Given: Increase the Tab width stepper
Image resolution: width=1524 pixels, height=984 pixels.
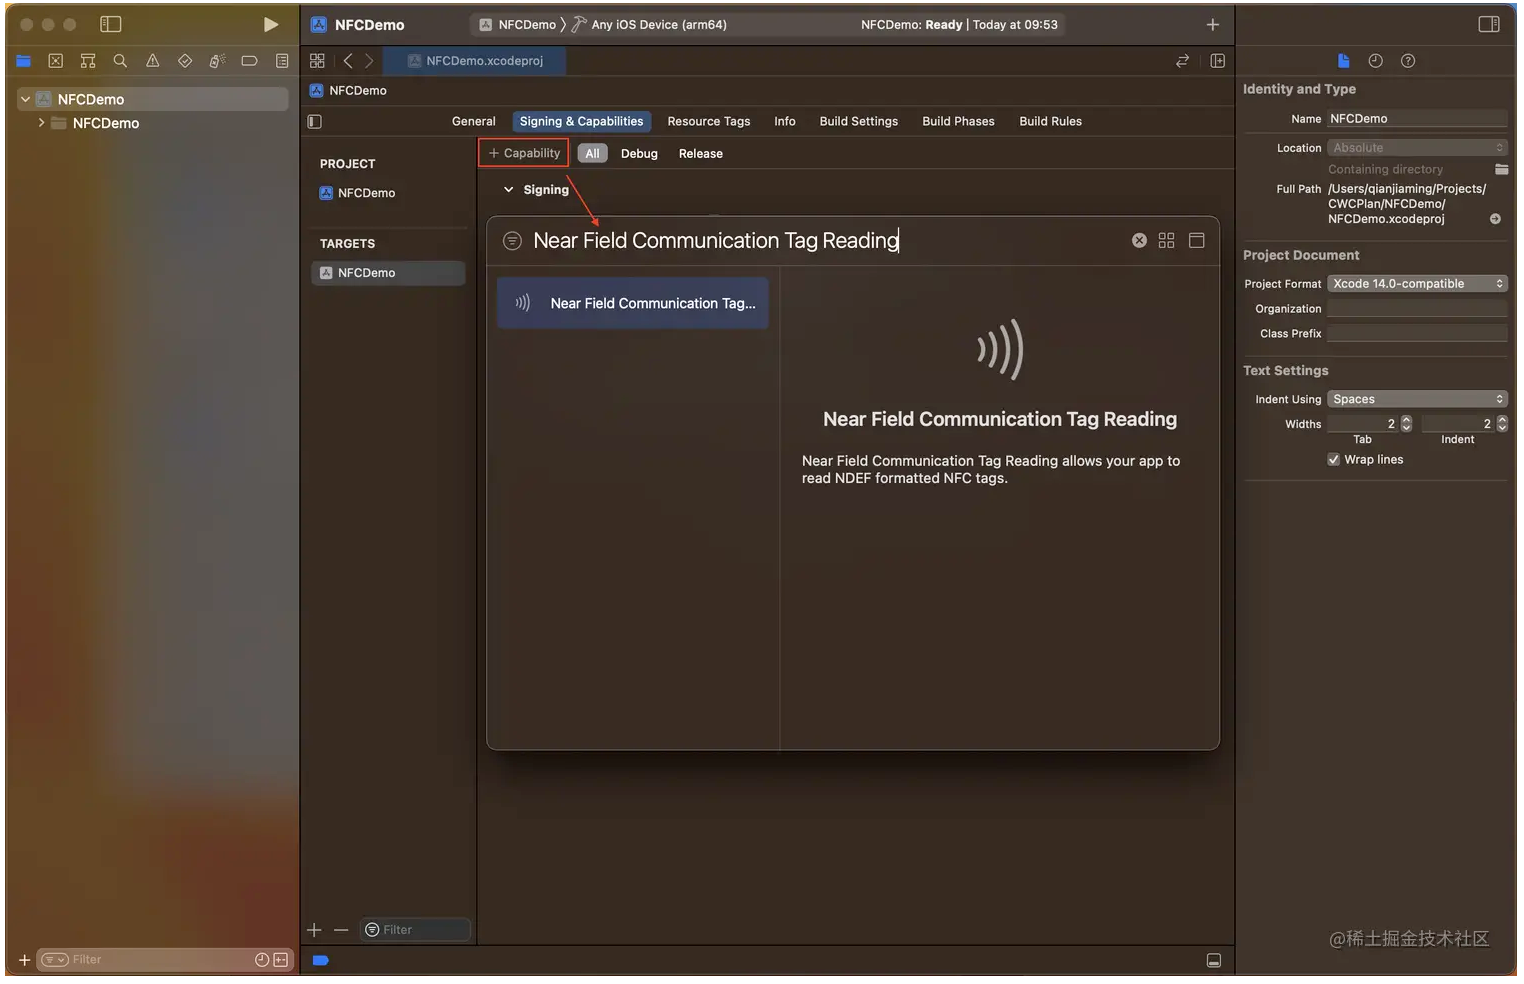Looking at the screenshot, I should tap(1406, 420).
